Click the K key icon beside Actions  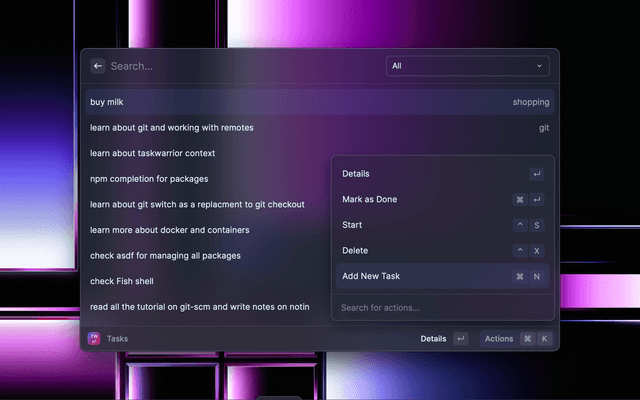pyautogui.click(x=545, y=339)
